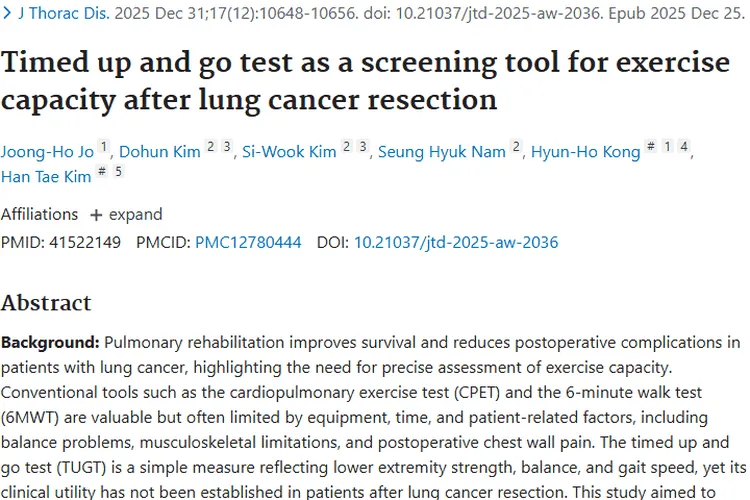
Task: Click author Dohun Kim
Action: [x=159, y=152]
